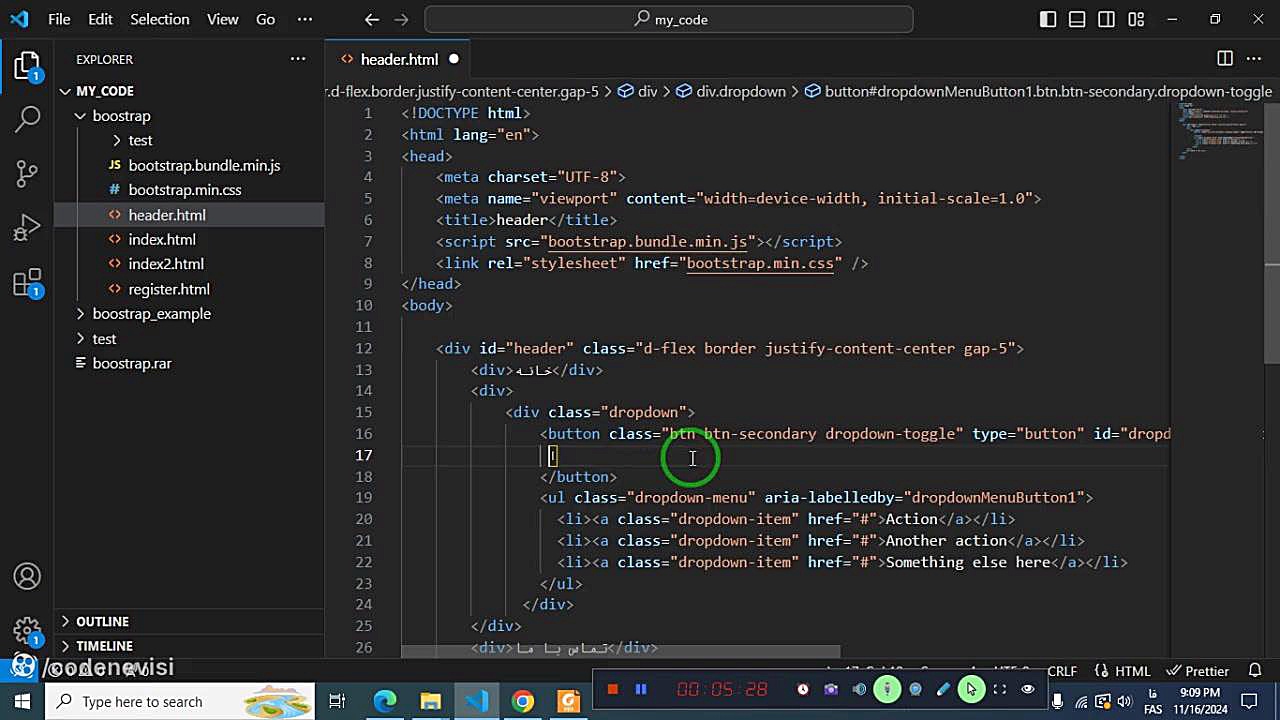
Task: Toggle the Secondary Side Bar layout button
Action: coord(1106,19)
